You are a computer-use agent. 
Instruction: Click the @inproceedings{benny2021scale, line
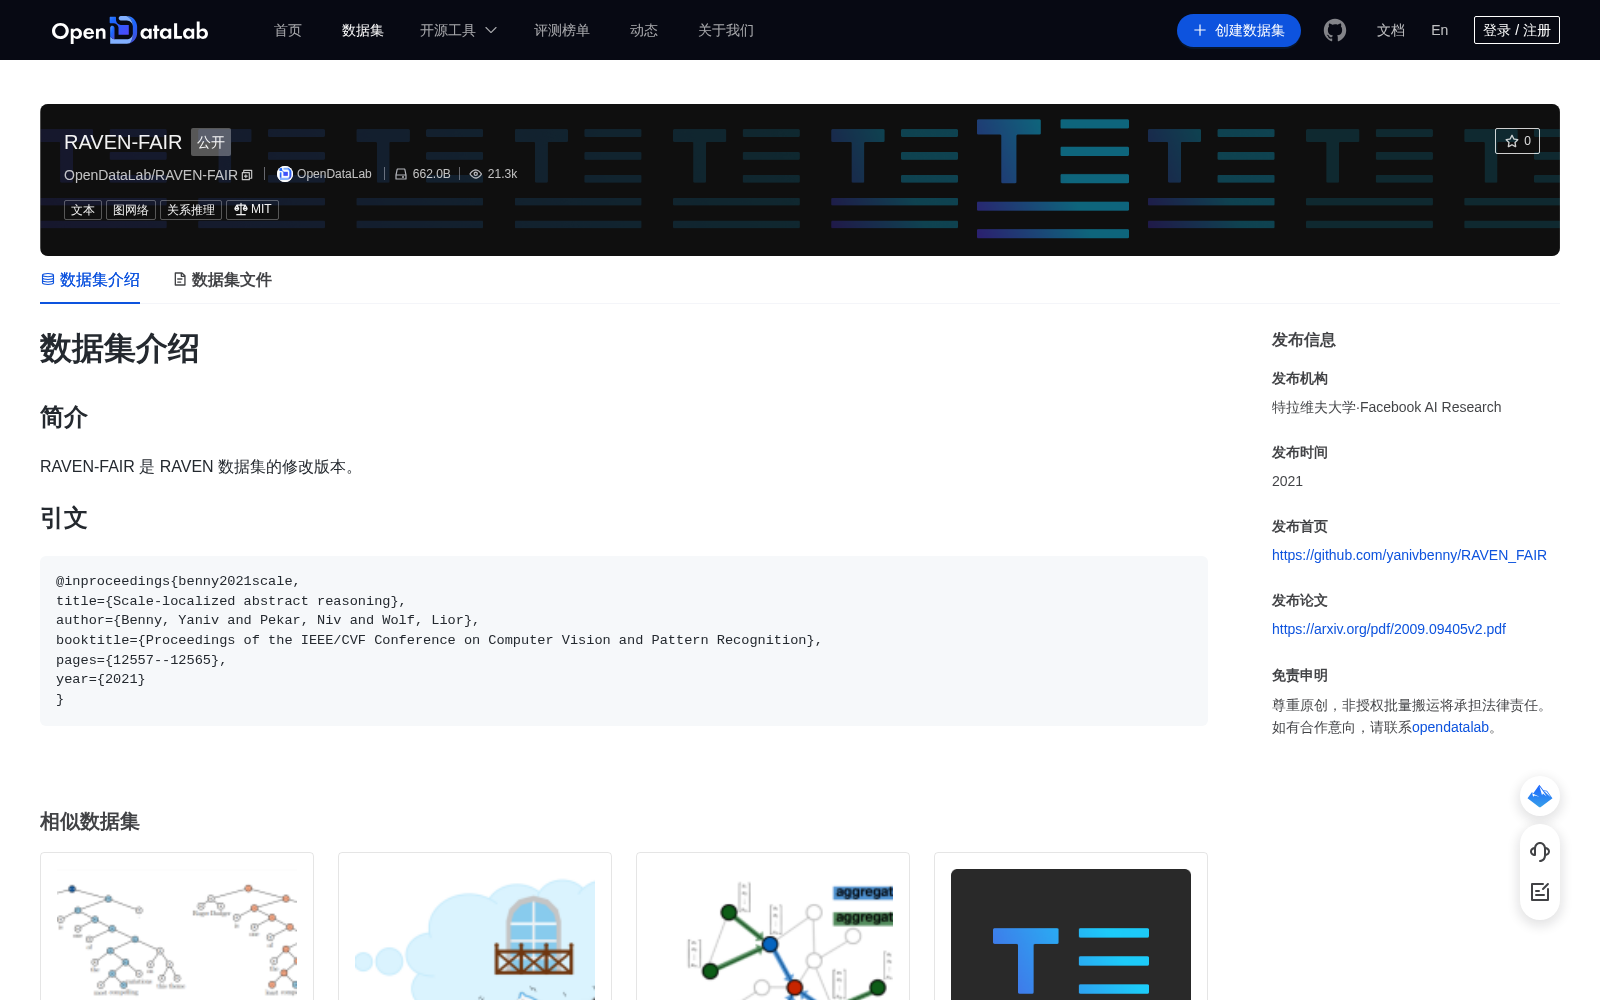[x=178, y=581]
